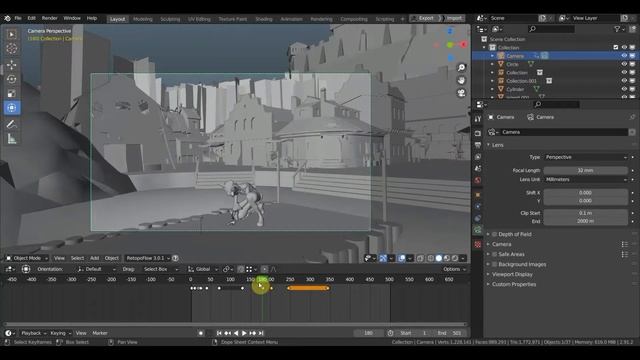Click the RetopoFlow help question mark icon
640x360 pixels.
tap(176, 258)
